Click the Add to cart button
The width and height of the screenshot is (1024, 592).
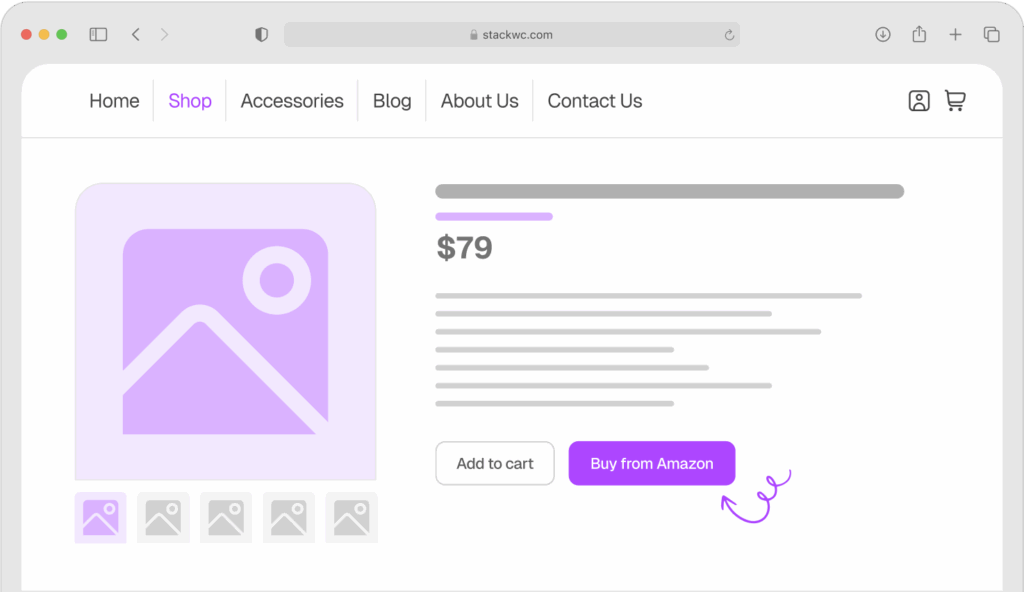494,463
